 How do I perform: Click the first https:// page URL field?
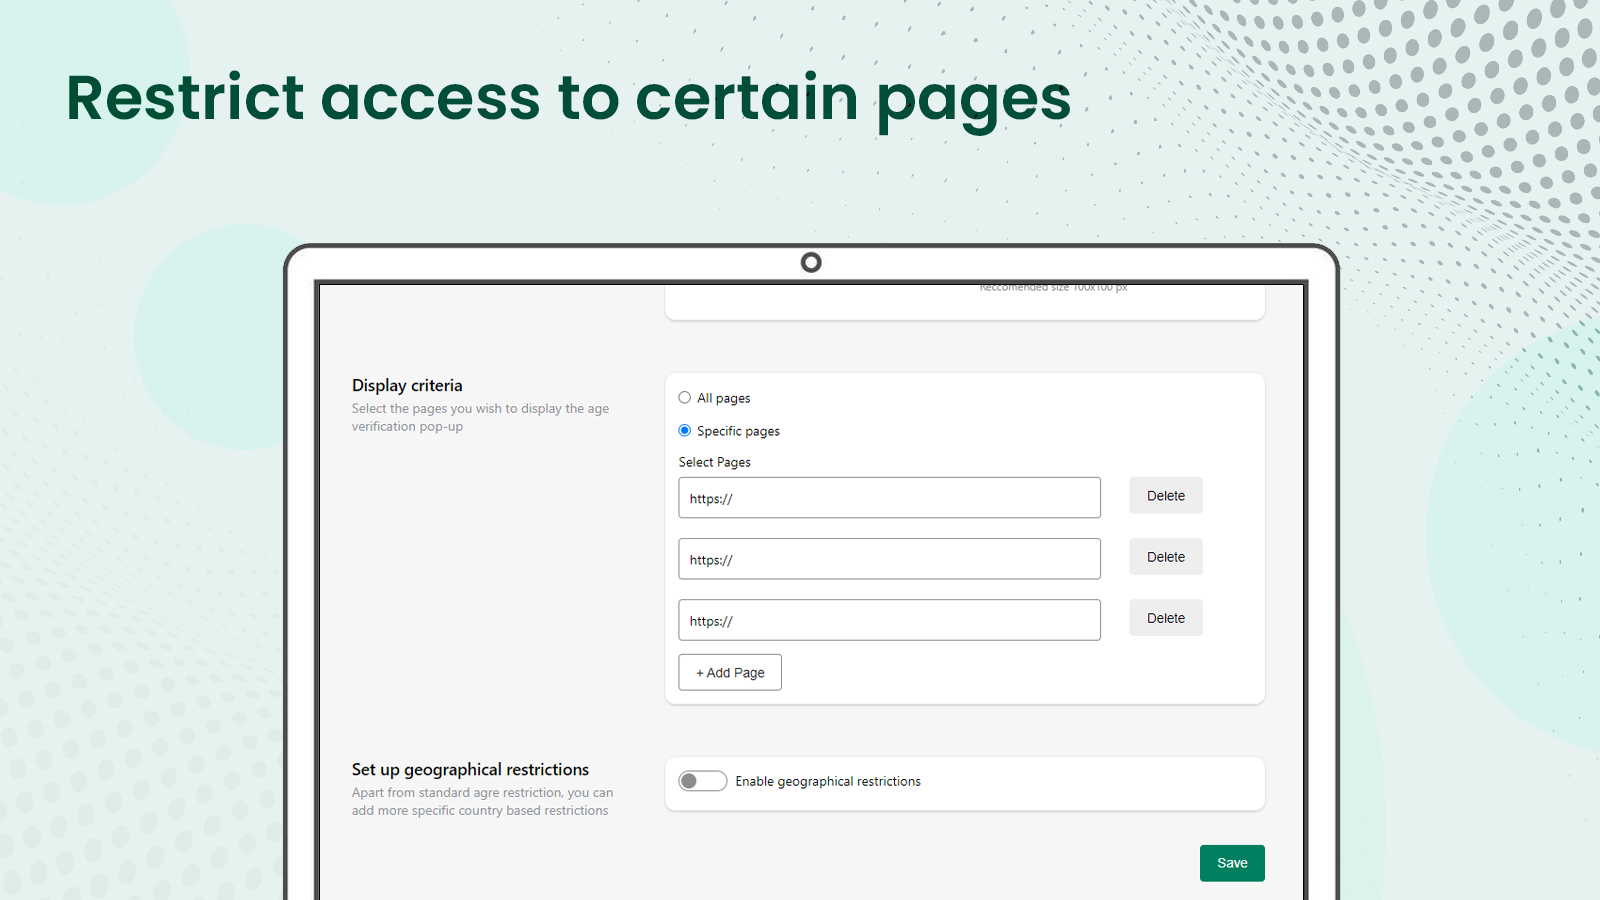(889, 498)
